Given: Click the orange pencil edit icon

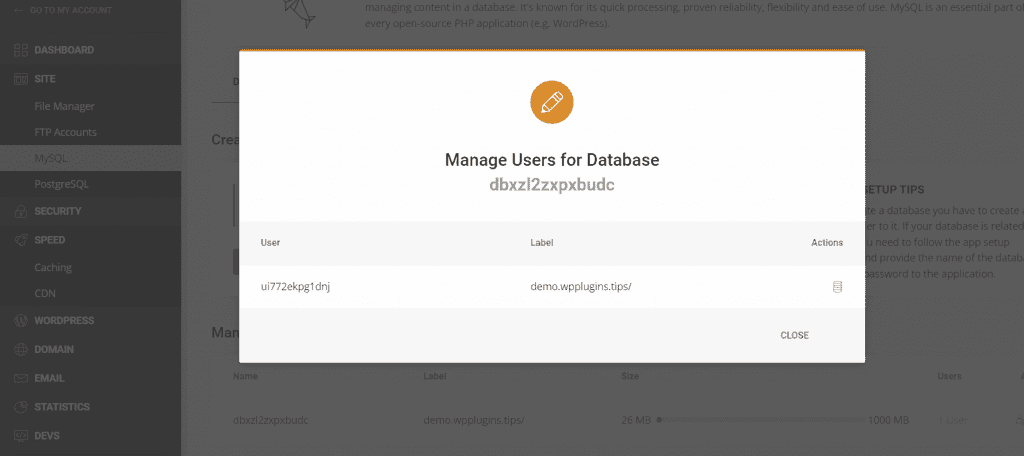Looking at the screenshot, I should [552, 103].
